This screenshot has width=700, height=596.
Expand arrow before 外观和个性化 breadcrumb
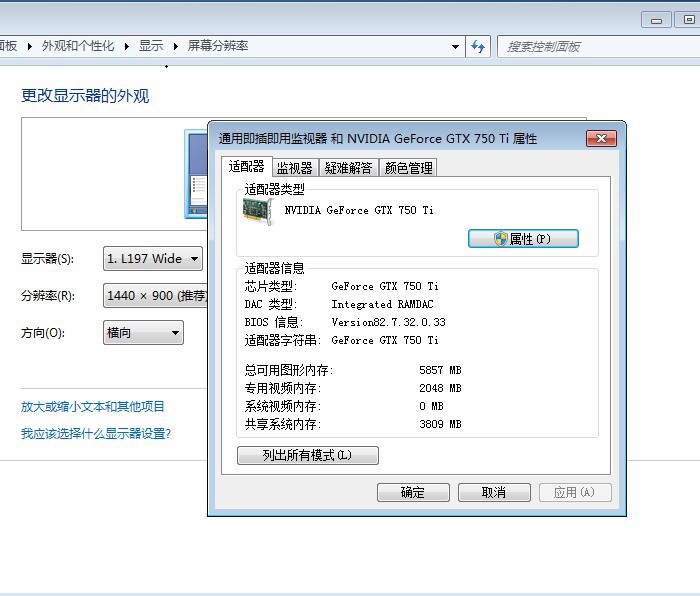click(29, 46)
